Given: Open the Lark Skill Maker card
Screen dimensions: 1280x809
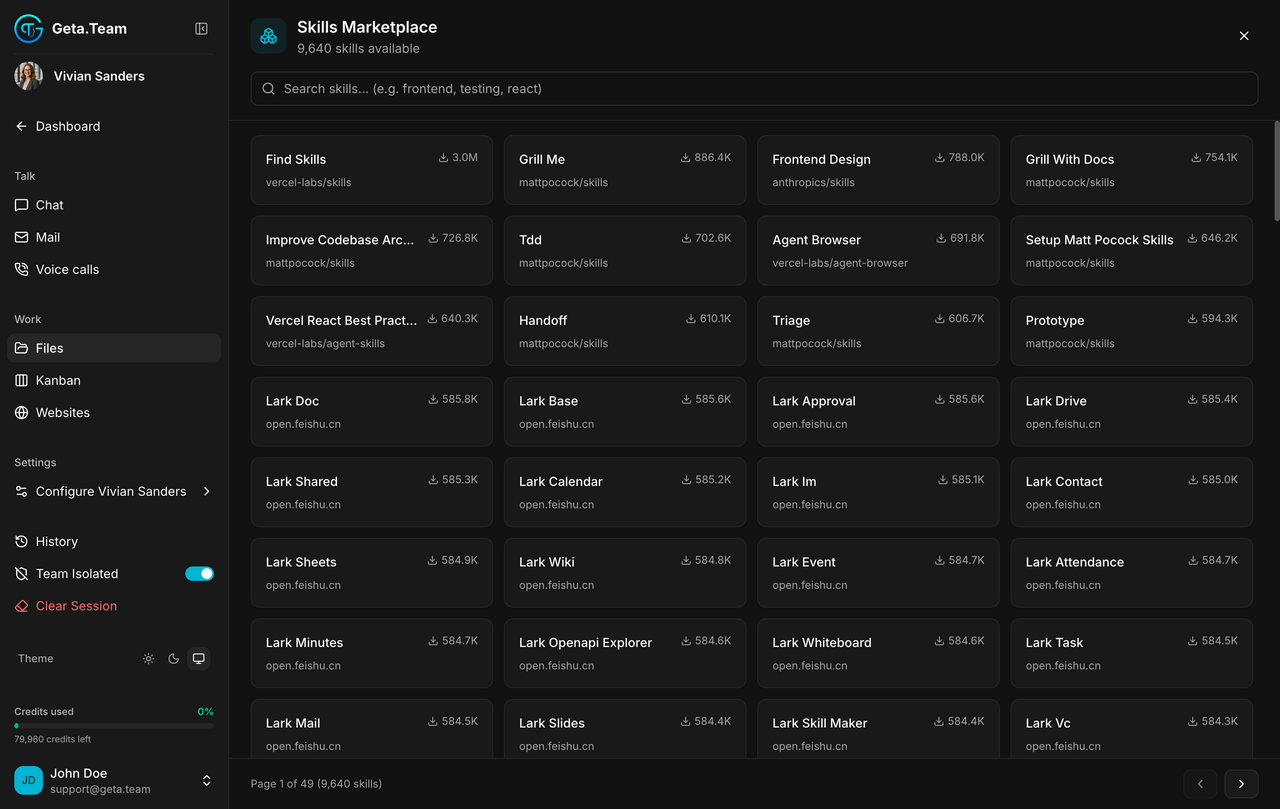Looking at the screenshot, I should [878, 729].
